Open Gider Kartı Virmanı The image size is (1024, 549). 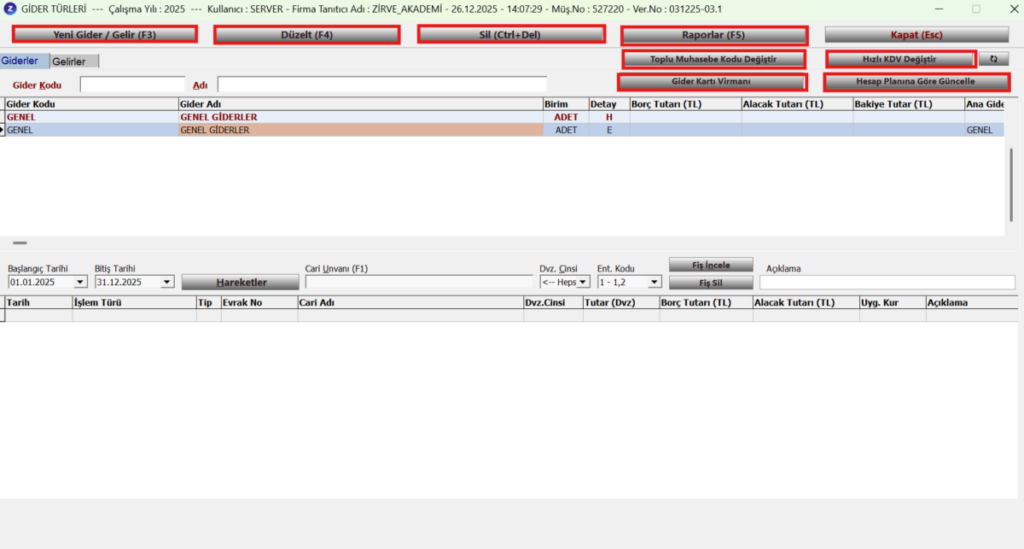[x=712, y=82]
